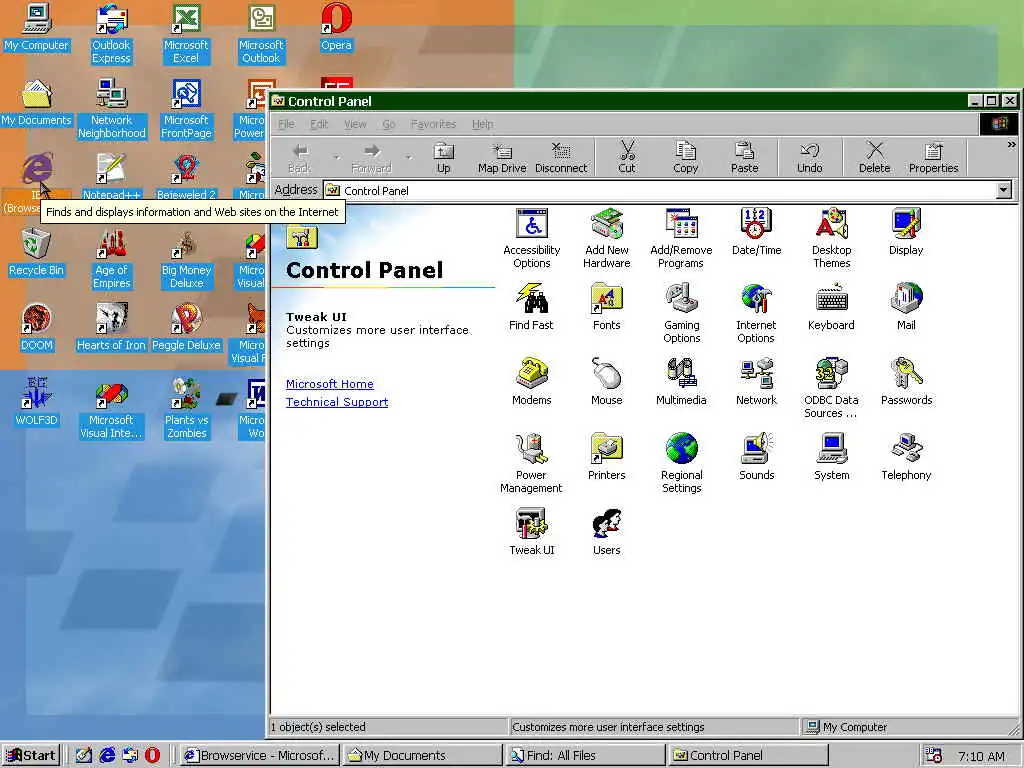The height and width of the screenshot is (768, 1024).
Task: Select the My Computer desktop icon
Action: 36,27
